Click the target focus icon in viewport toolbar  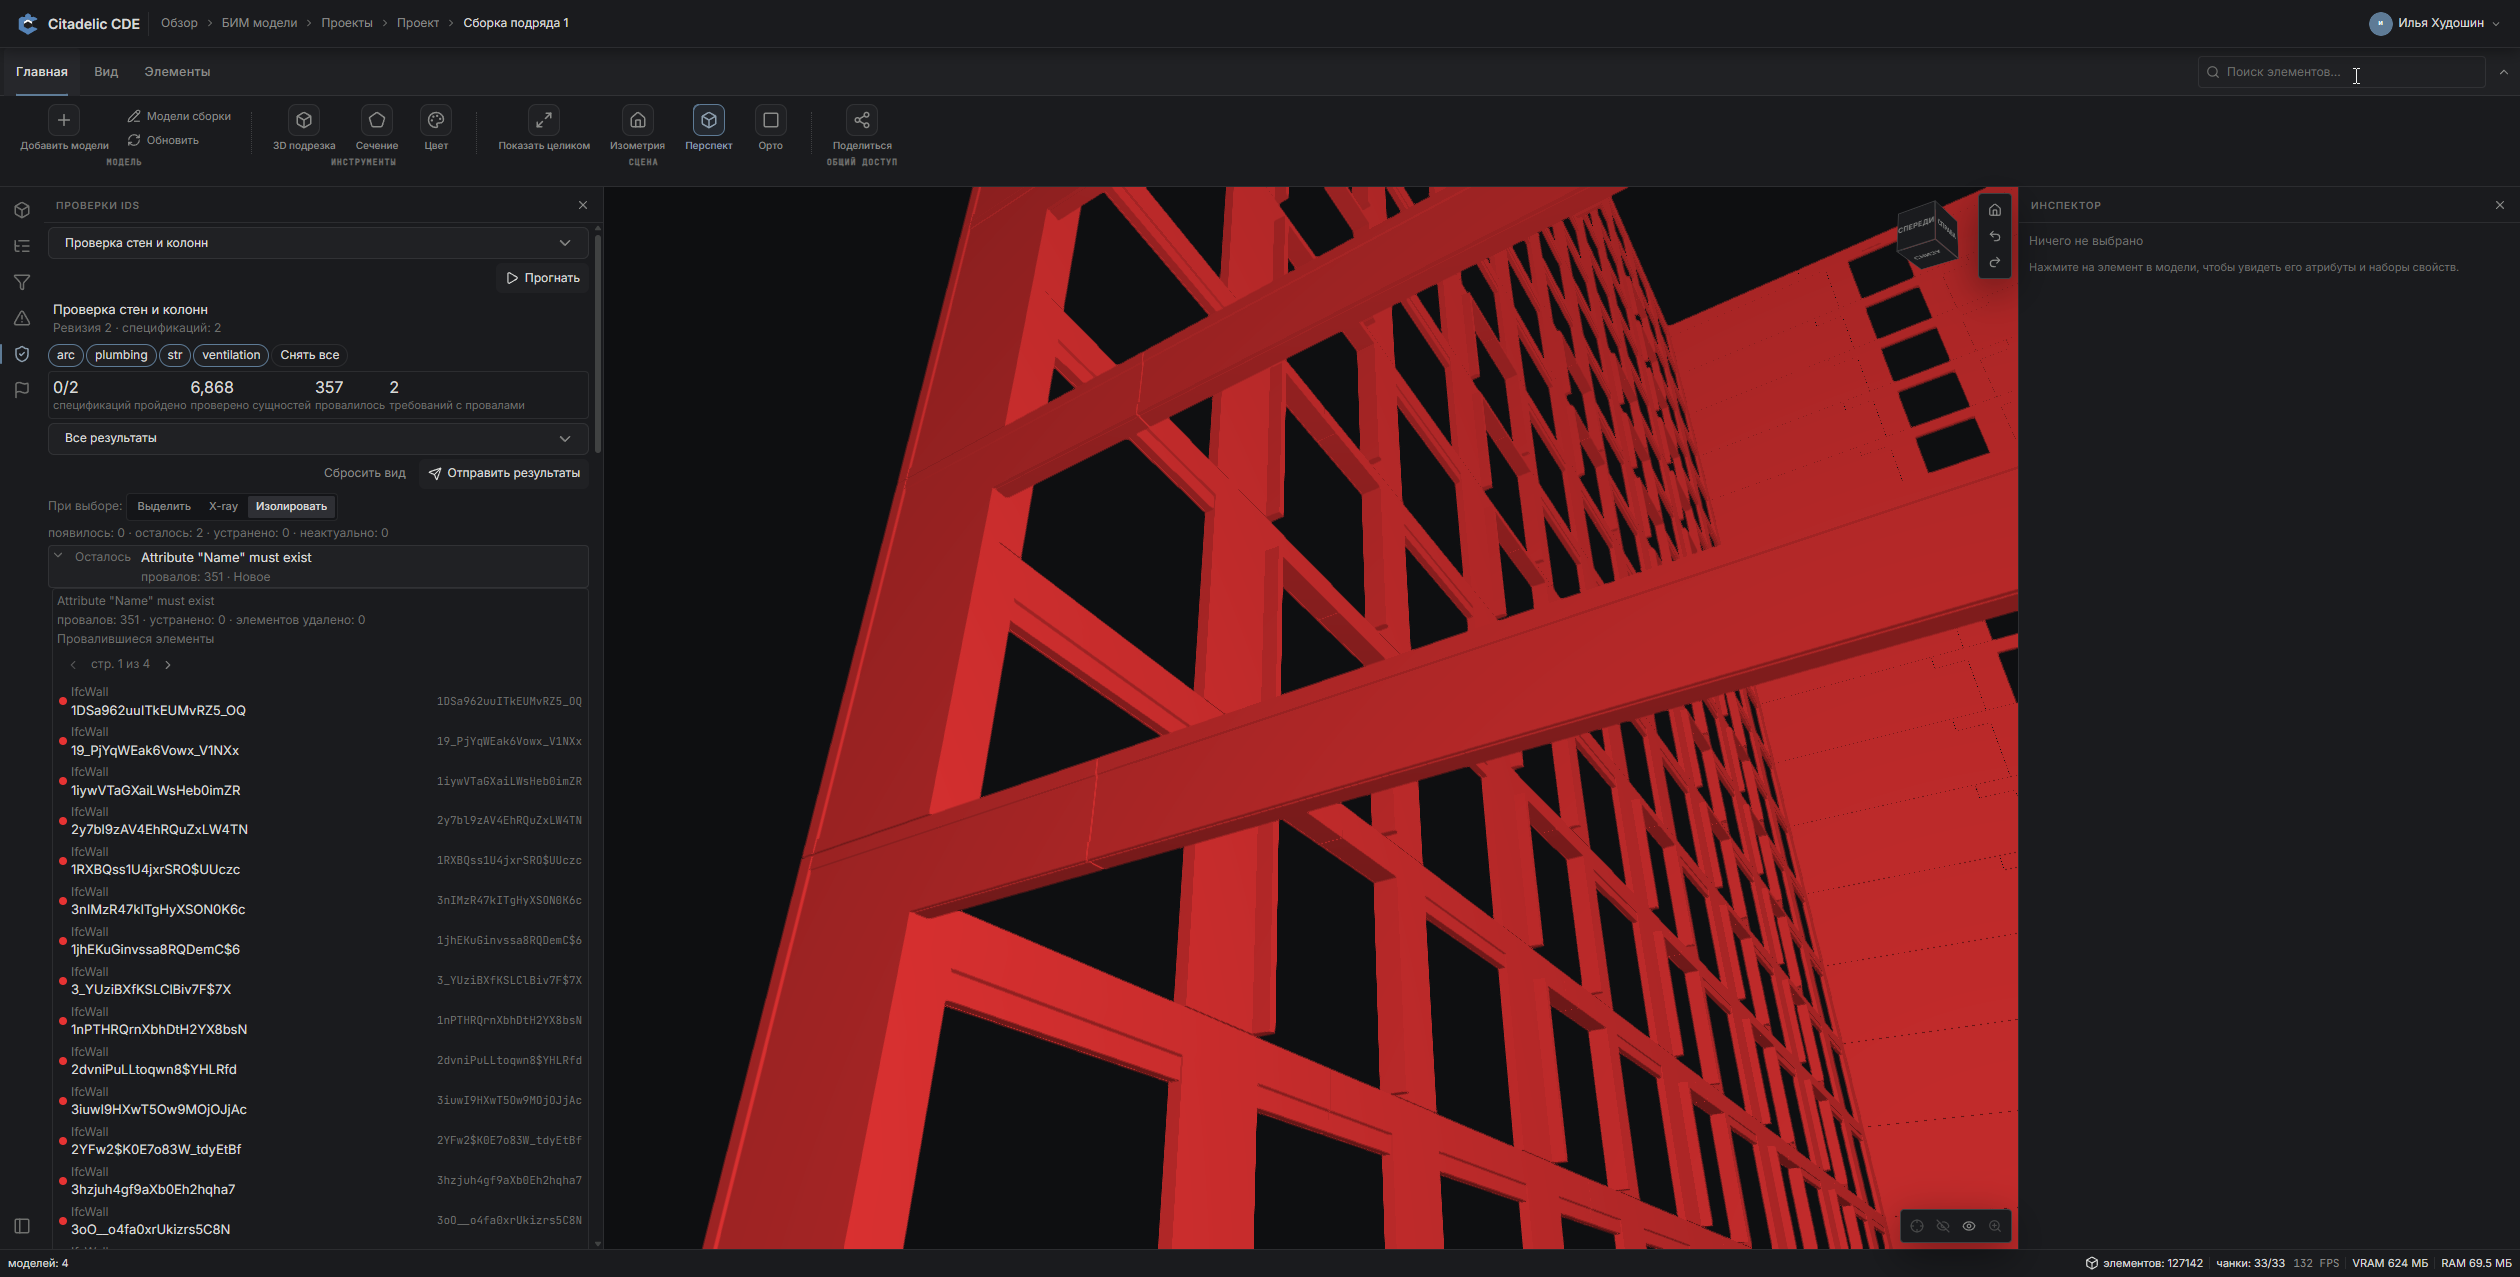pyautogui.click(x=1917, y=1226)
